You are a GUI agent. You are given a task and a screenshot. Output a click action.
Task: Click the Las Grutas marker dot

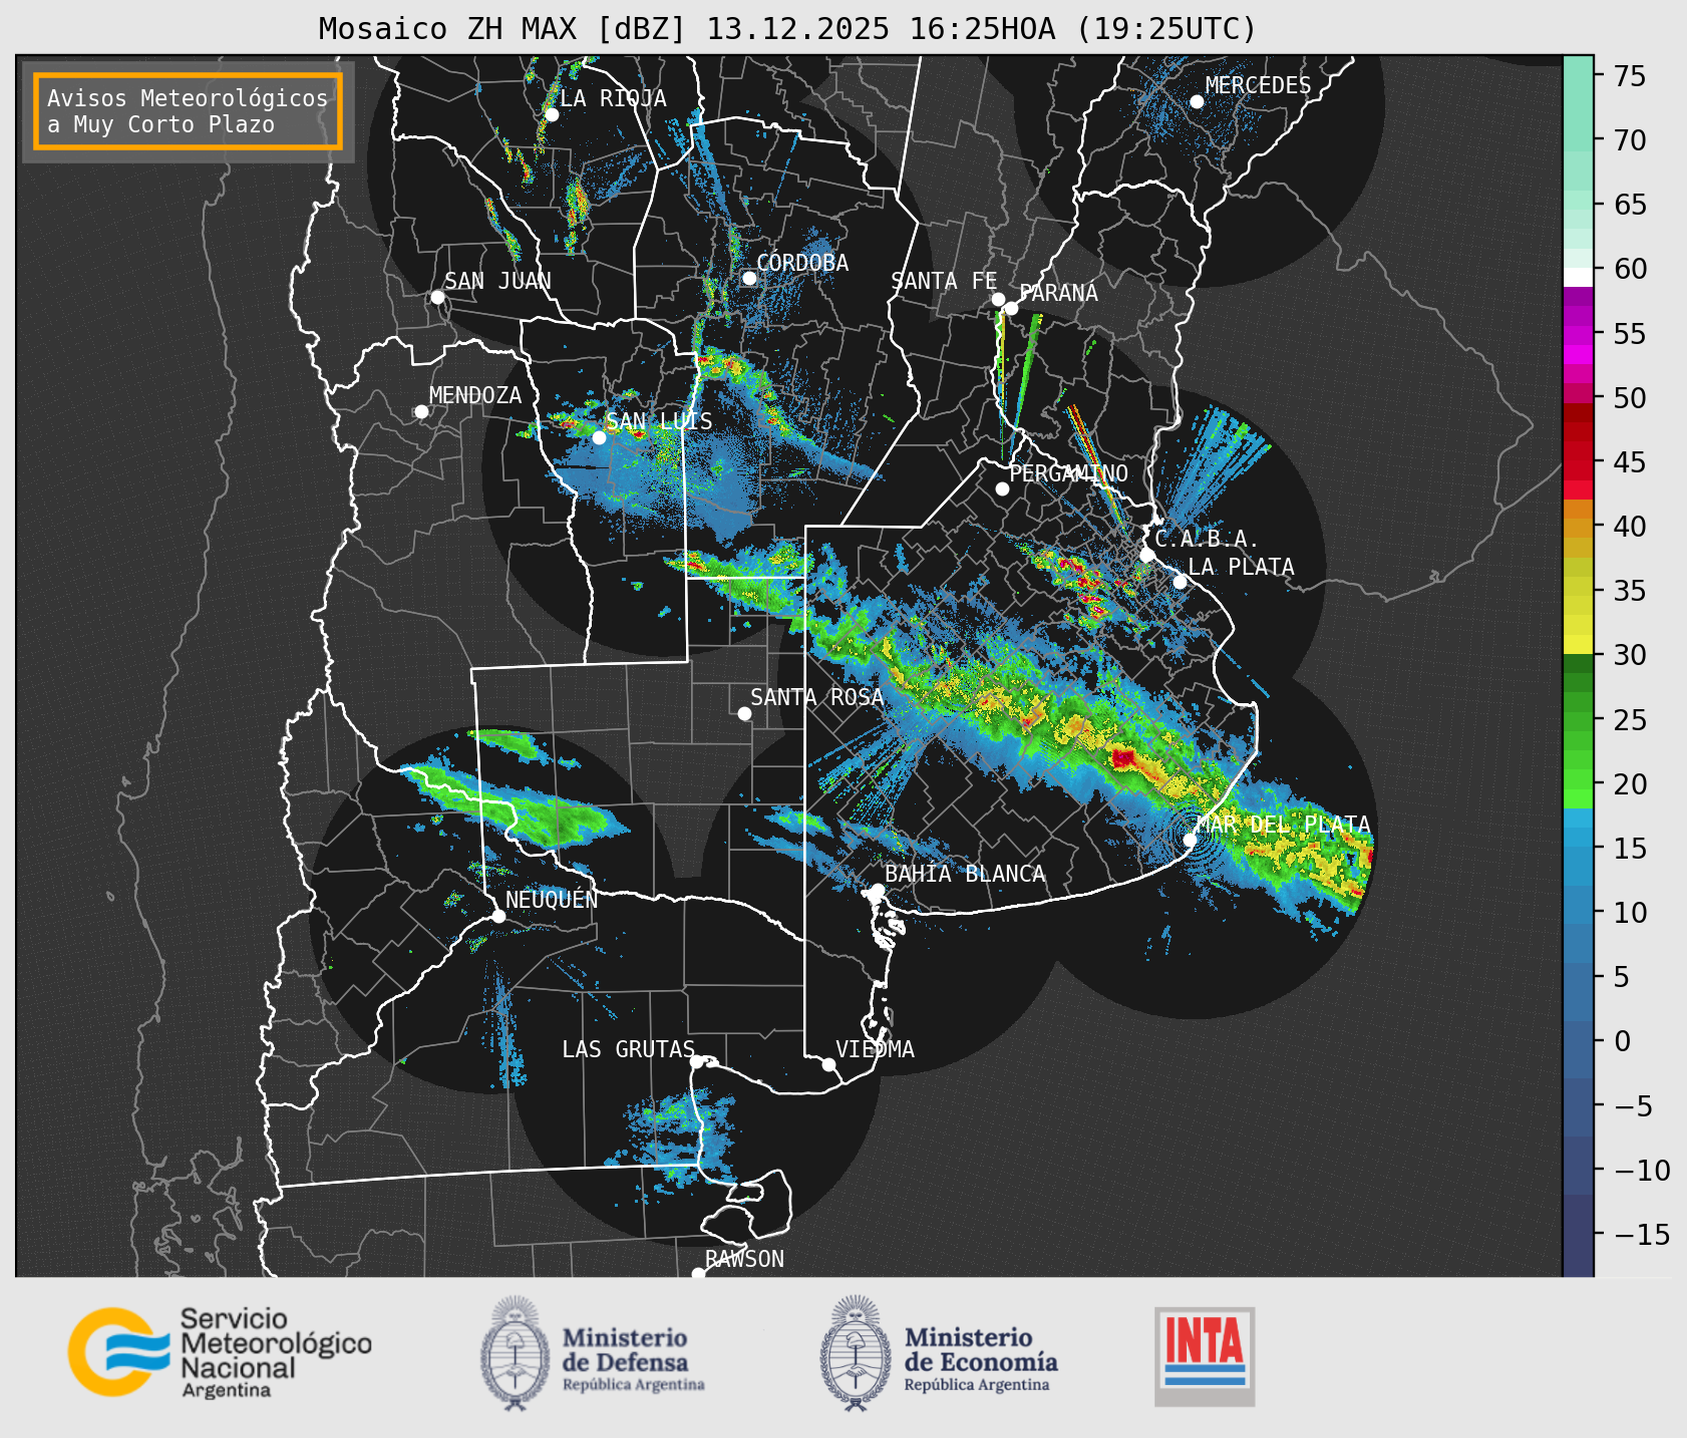click(697, 1062)
